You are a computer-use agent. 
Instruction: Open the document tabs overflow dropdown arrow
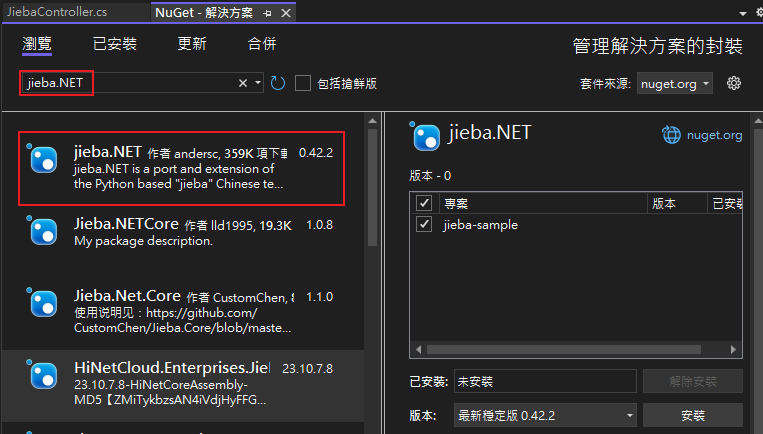coord(743,14)
